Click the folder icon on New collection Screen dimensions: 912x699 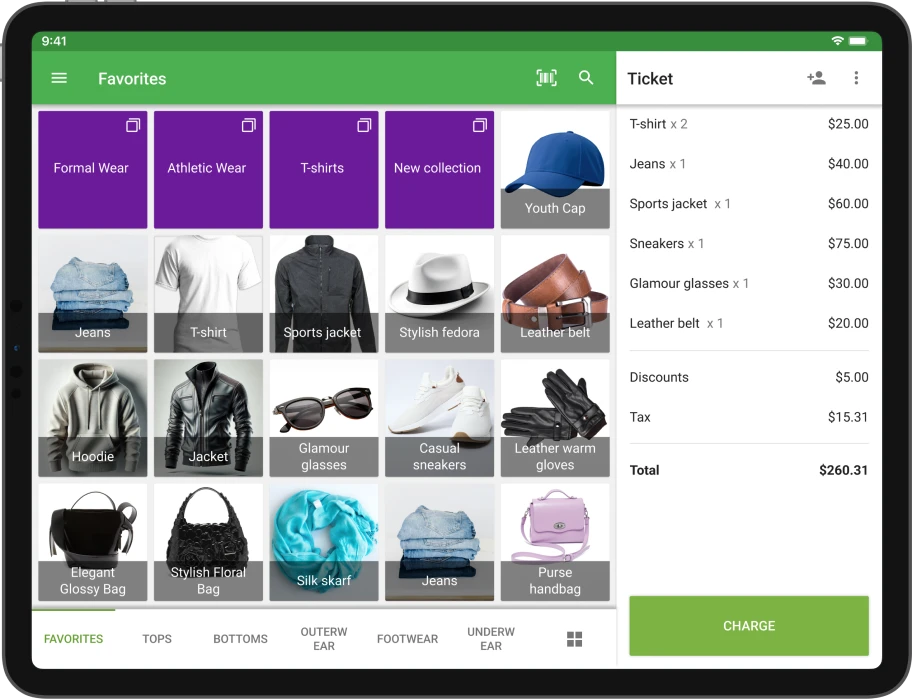click(478, 125)
